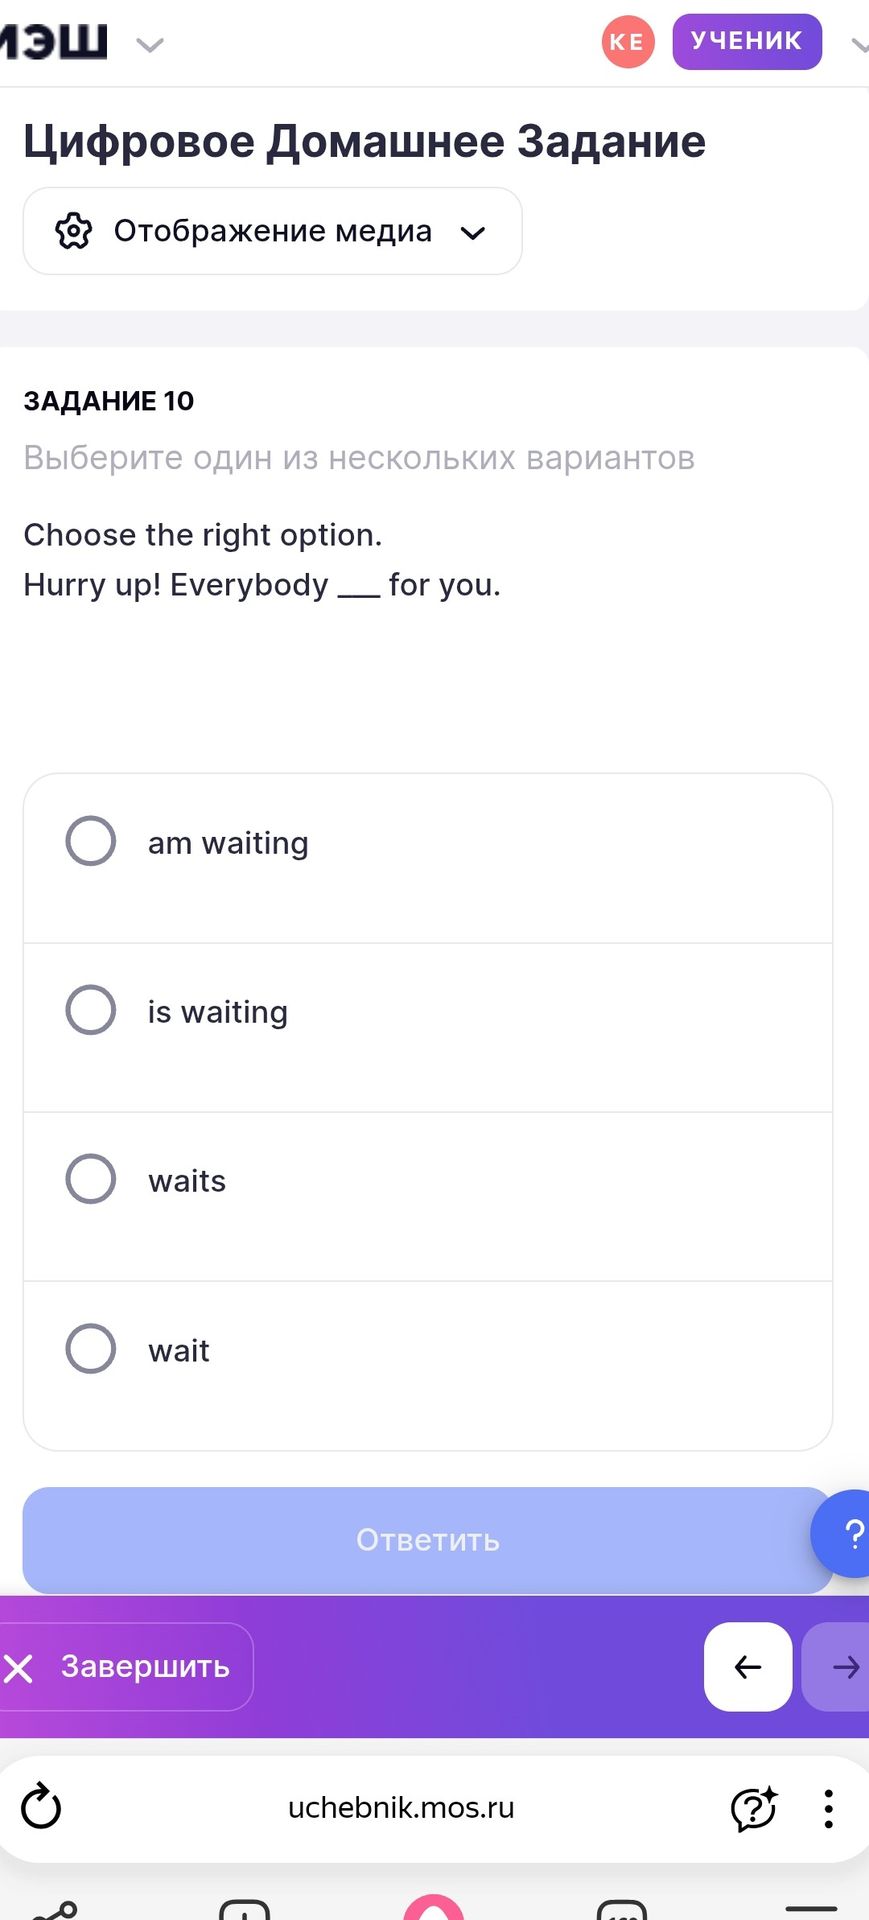Expand the chevron next to УЧЕНИК
The width and height of the screenshot is (869, 1920).
click(x=858, y=44)
